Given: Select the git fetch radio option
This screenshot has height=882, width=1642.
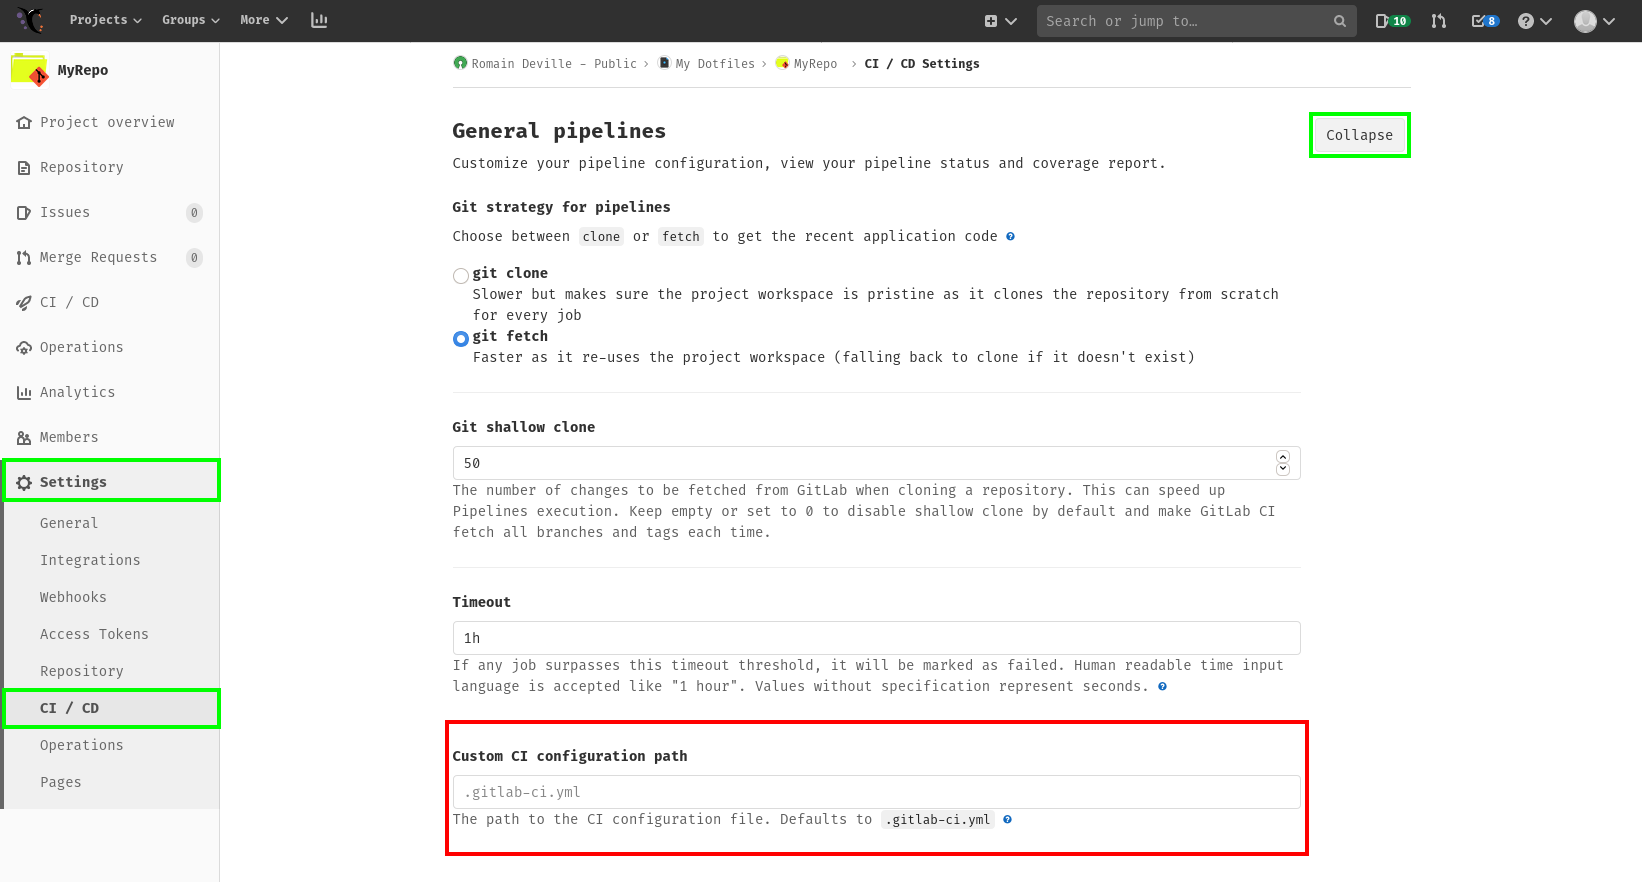Looking at the screenshot, I should tap(461, 339).
